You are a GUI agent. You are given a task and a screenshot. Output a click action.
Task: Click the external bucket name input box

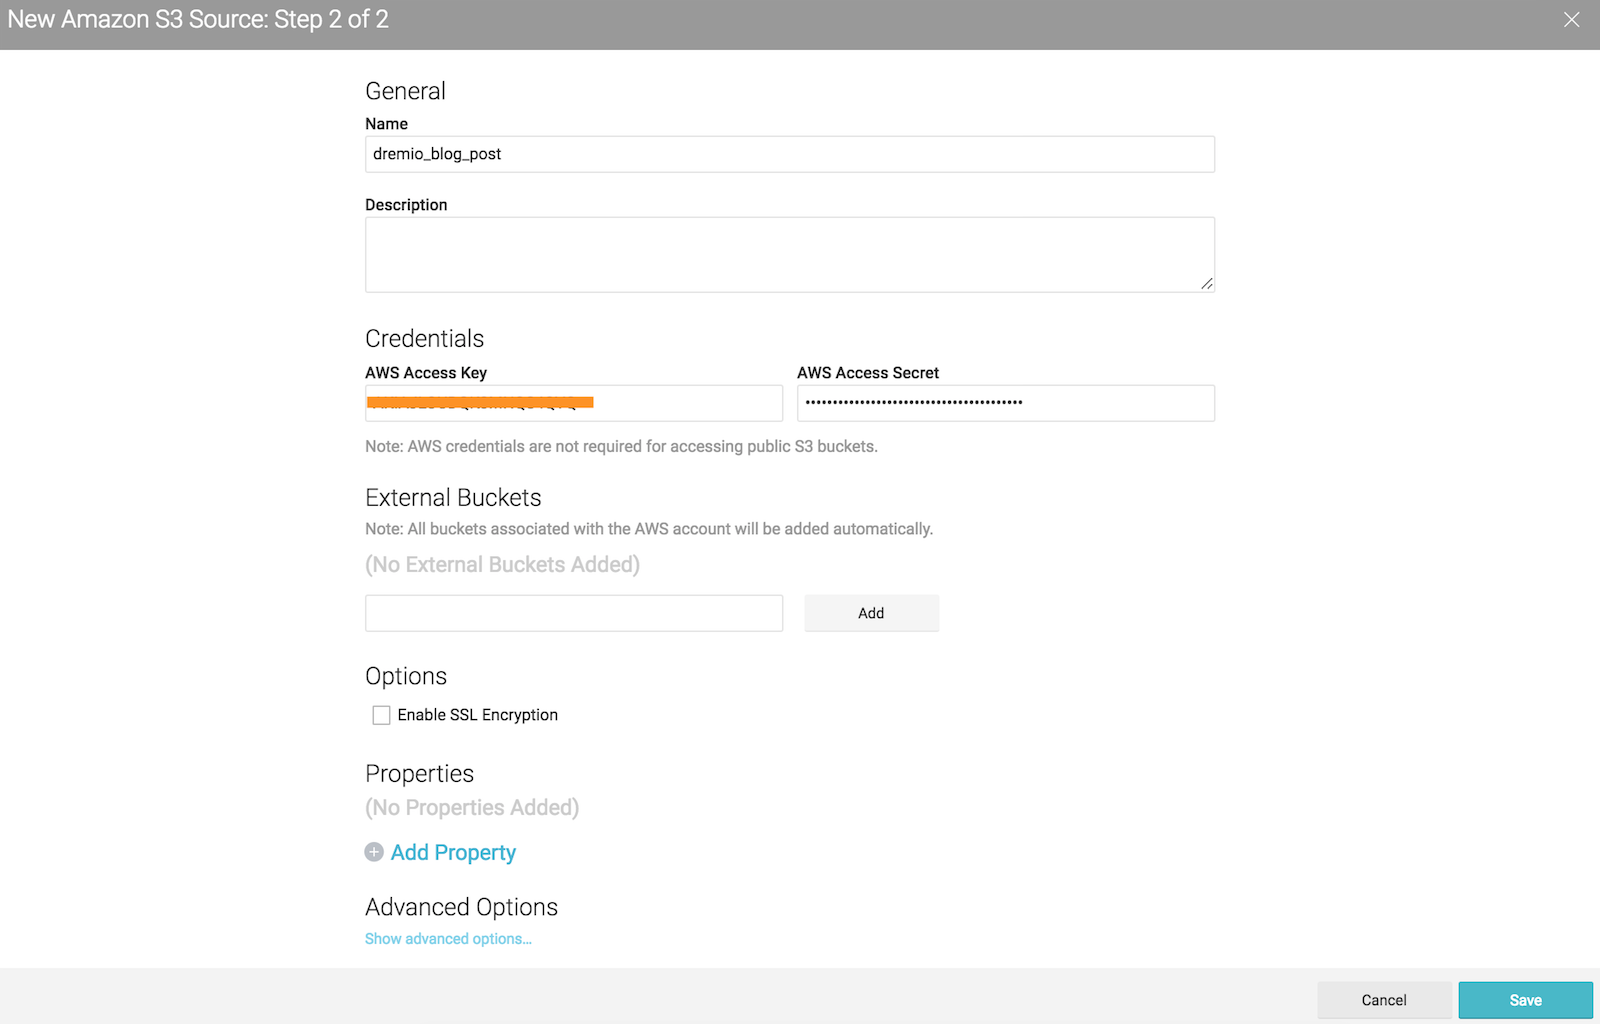(x=573, y=613)
